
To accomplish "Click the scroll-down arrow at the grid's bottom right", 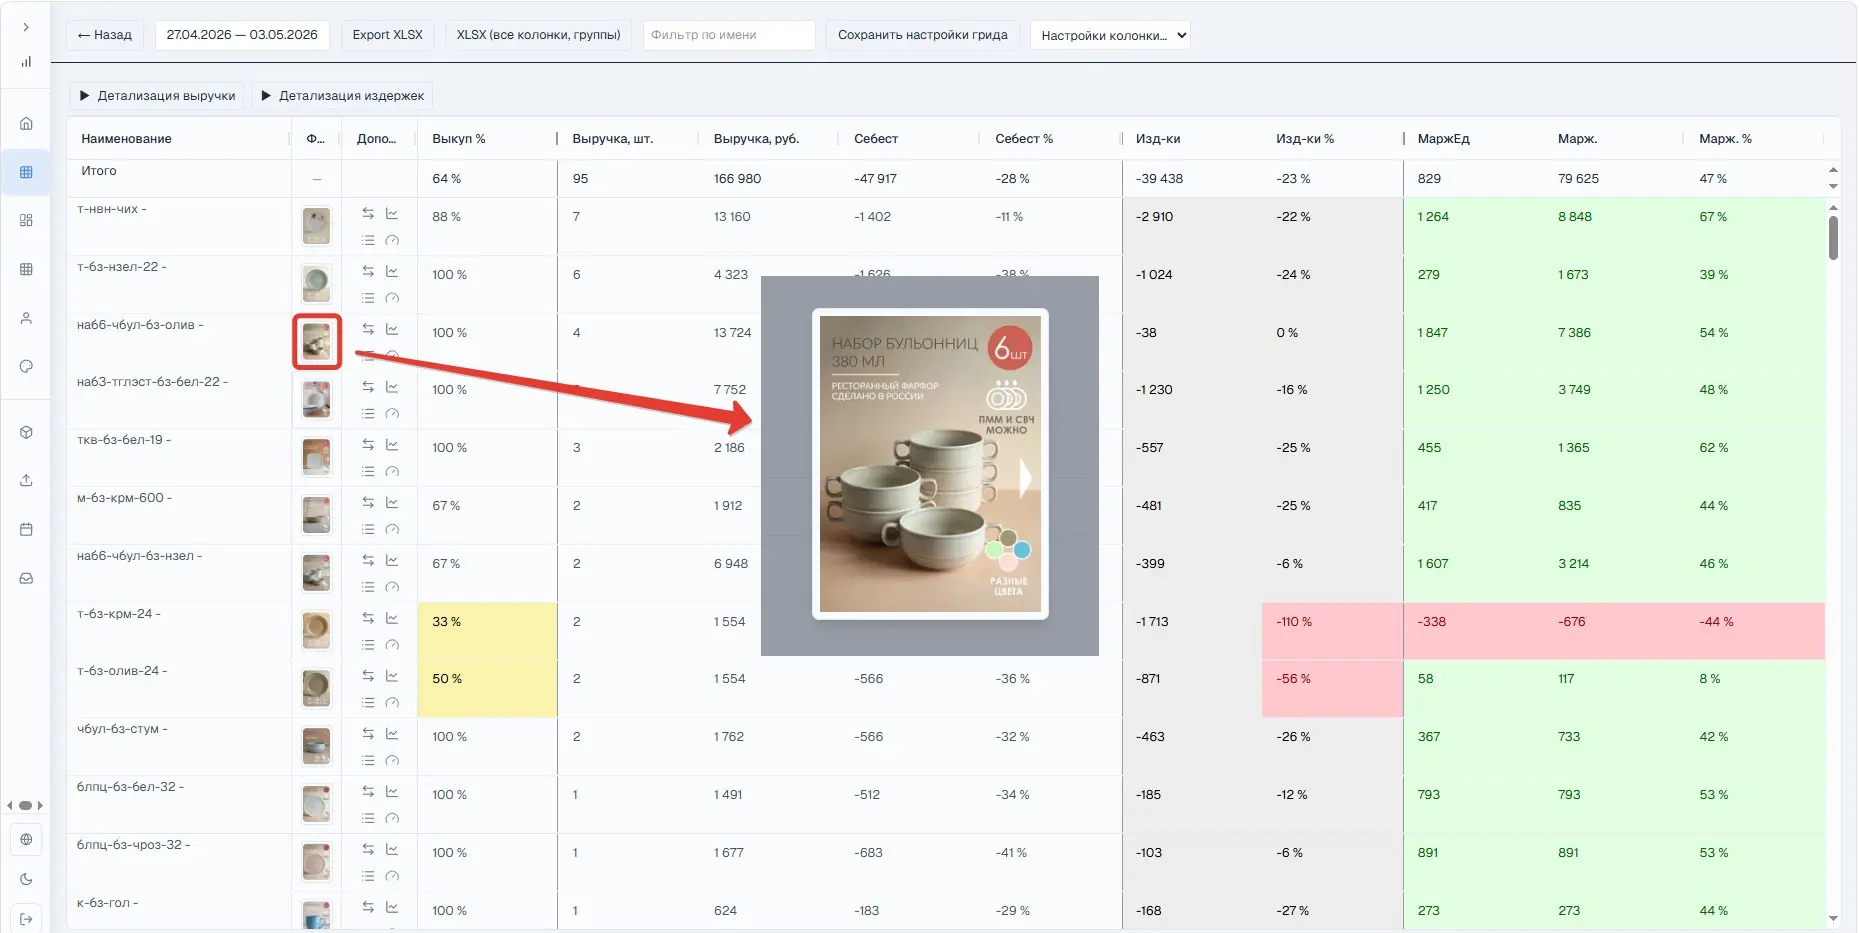I will [x=1833, y=919].
